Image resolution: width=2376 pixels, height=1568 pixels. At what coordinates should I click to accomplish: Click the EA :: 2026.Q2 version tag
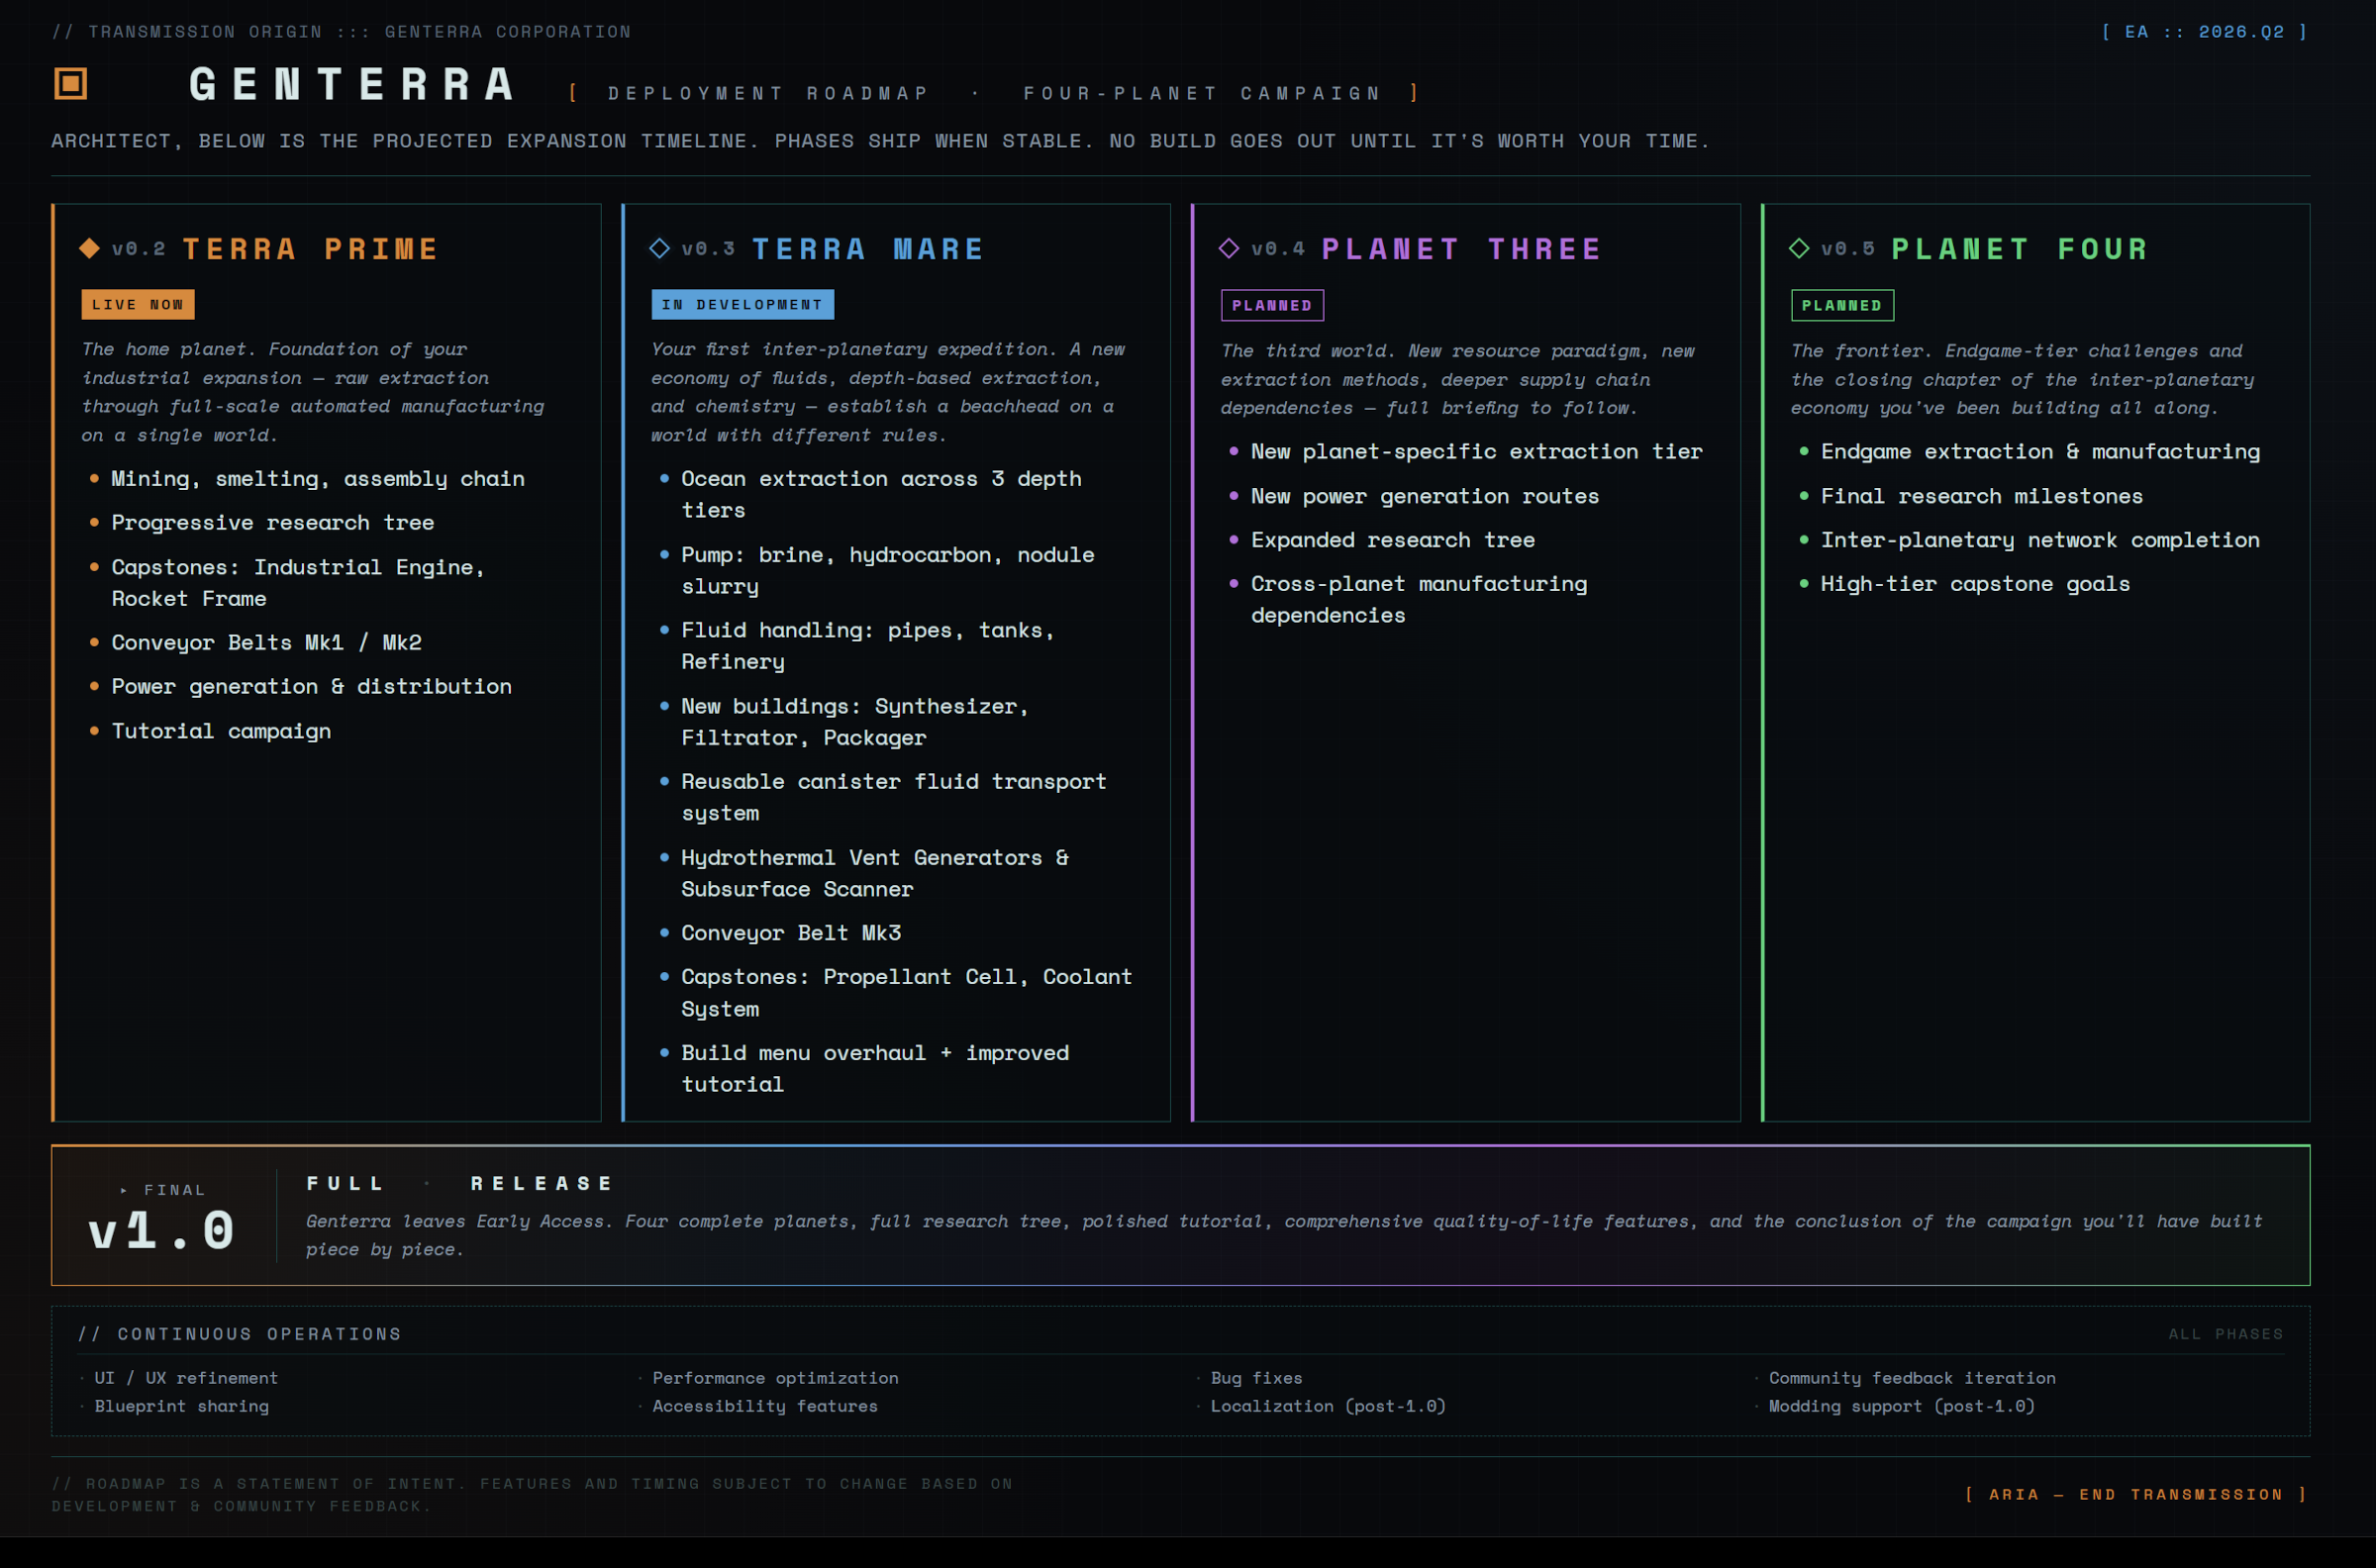tap(2204, 32)
